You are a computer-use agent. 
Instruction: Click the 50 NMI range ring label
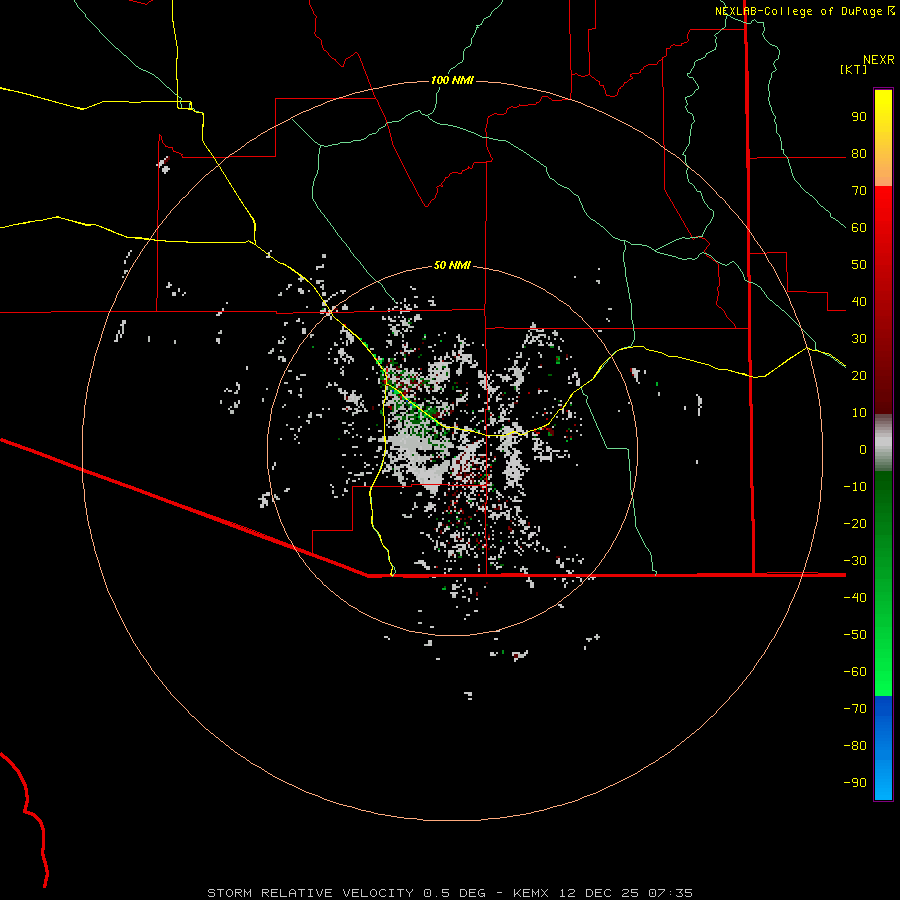452,265
